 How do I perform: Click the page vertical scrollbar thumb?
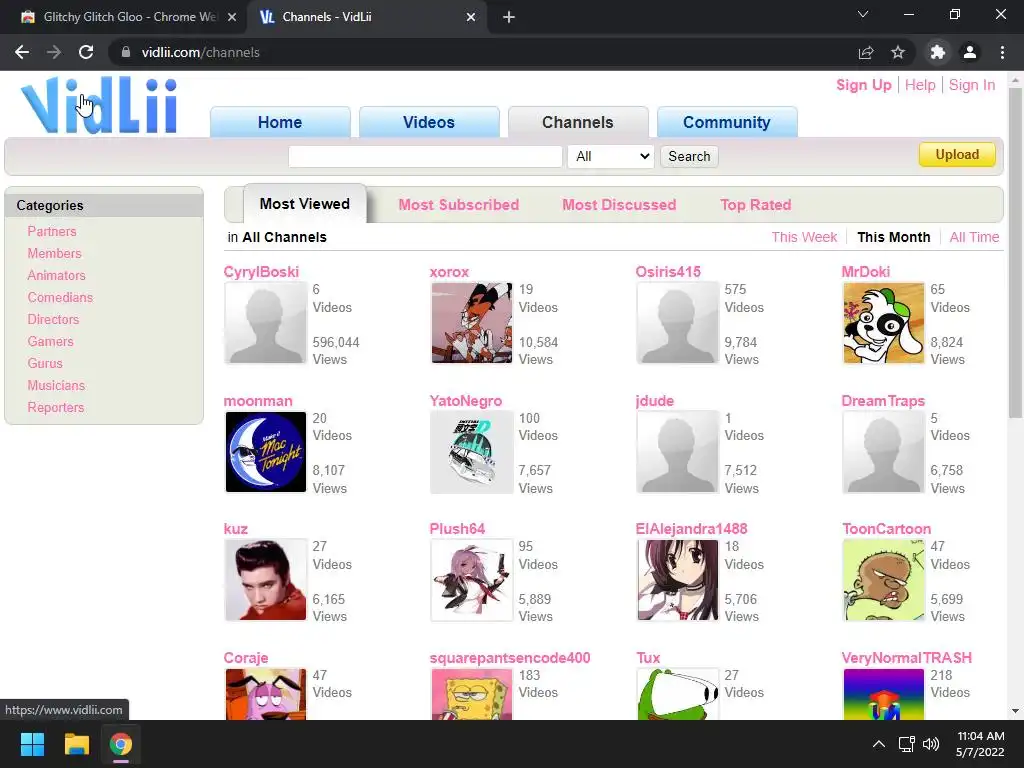(x=1015, y=251)
